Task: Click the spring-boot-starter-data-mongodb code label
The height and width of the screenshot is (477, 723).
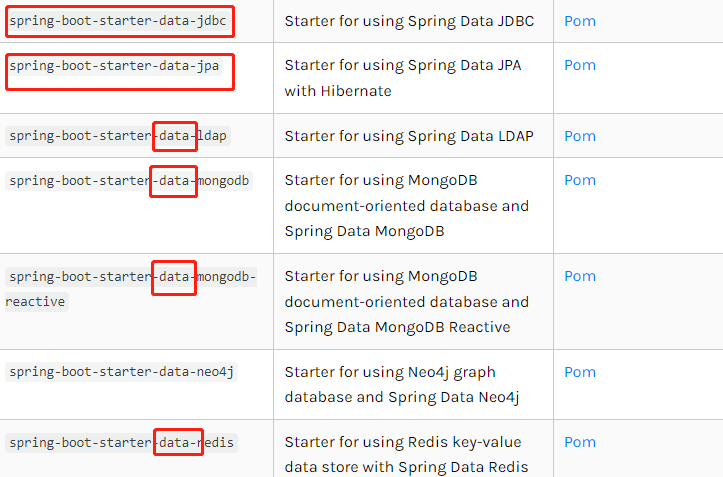Action: coord(129,180)
